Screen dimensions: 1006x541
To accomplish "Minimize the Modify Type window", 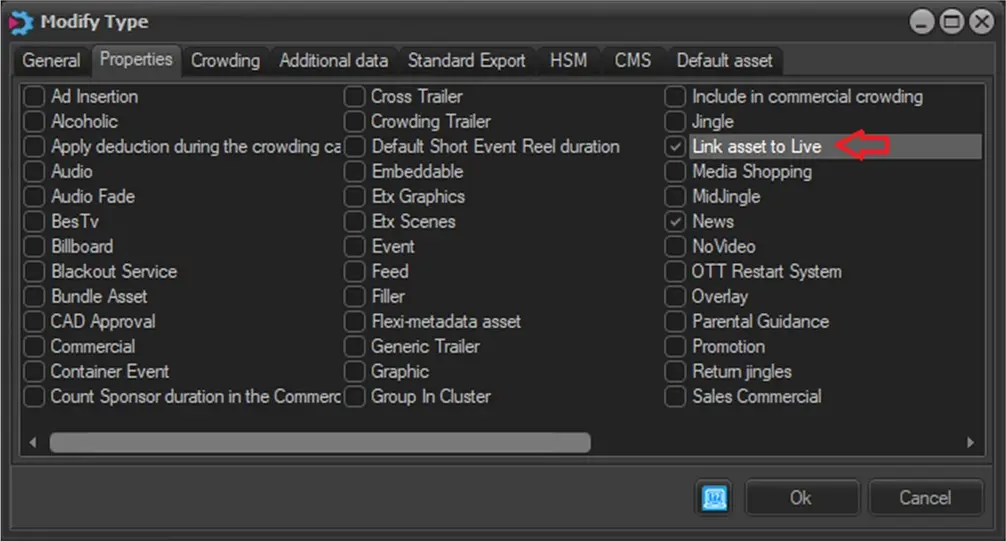I will [x=923, y=21].
